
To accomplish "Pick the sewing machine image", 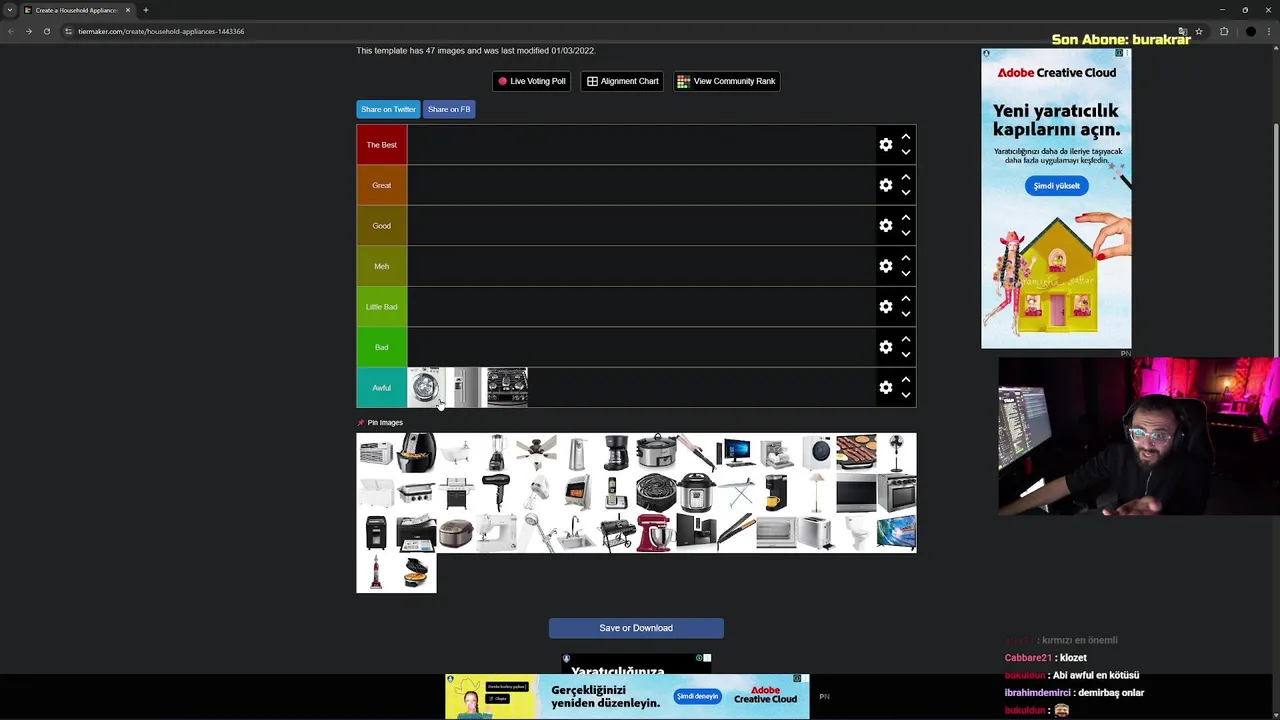I will (496, 533).
